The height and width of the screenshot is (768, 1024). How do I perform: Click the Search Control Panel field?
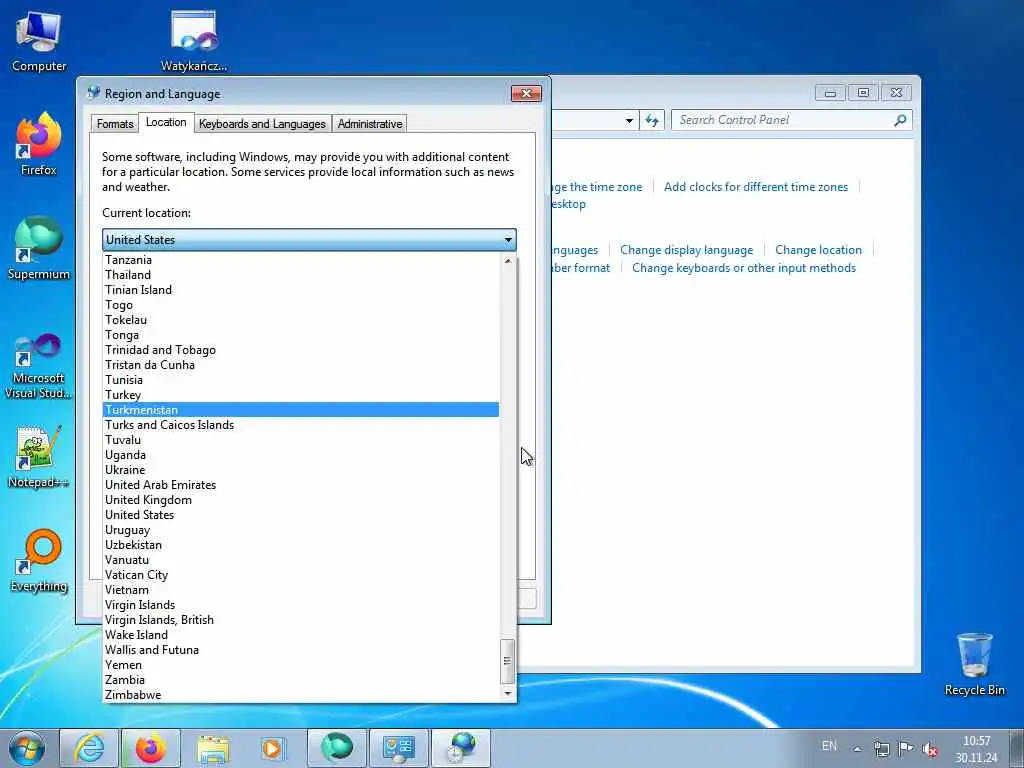784,120
